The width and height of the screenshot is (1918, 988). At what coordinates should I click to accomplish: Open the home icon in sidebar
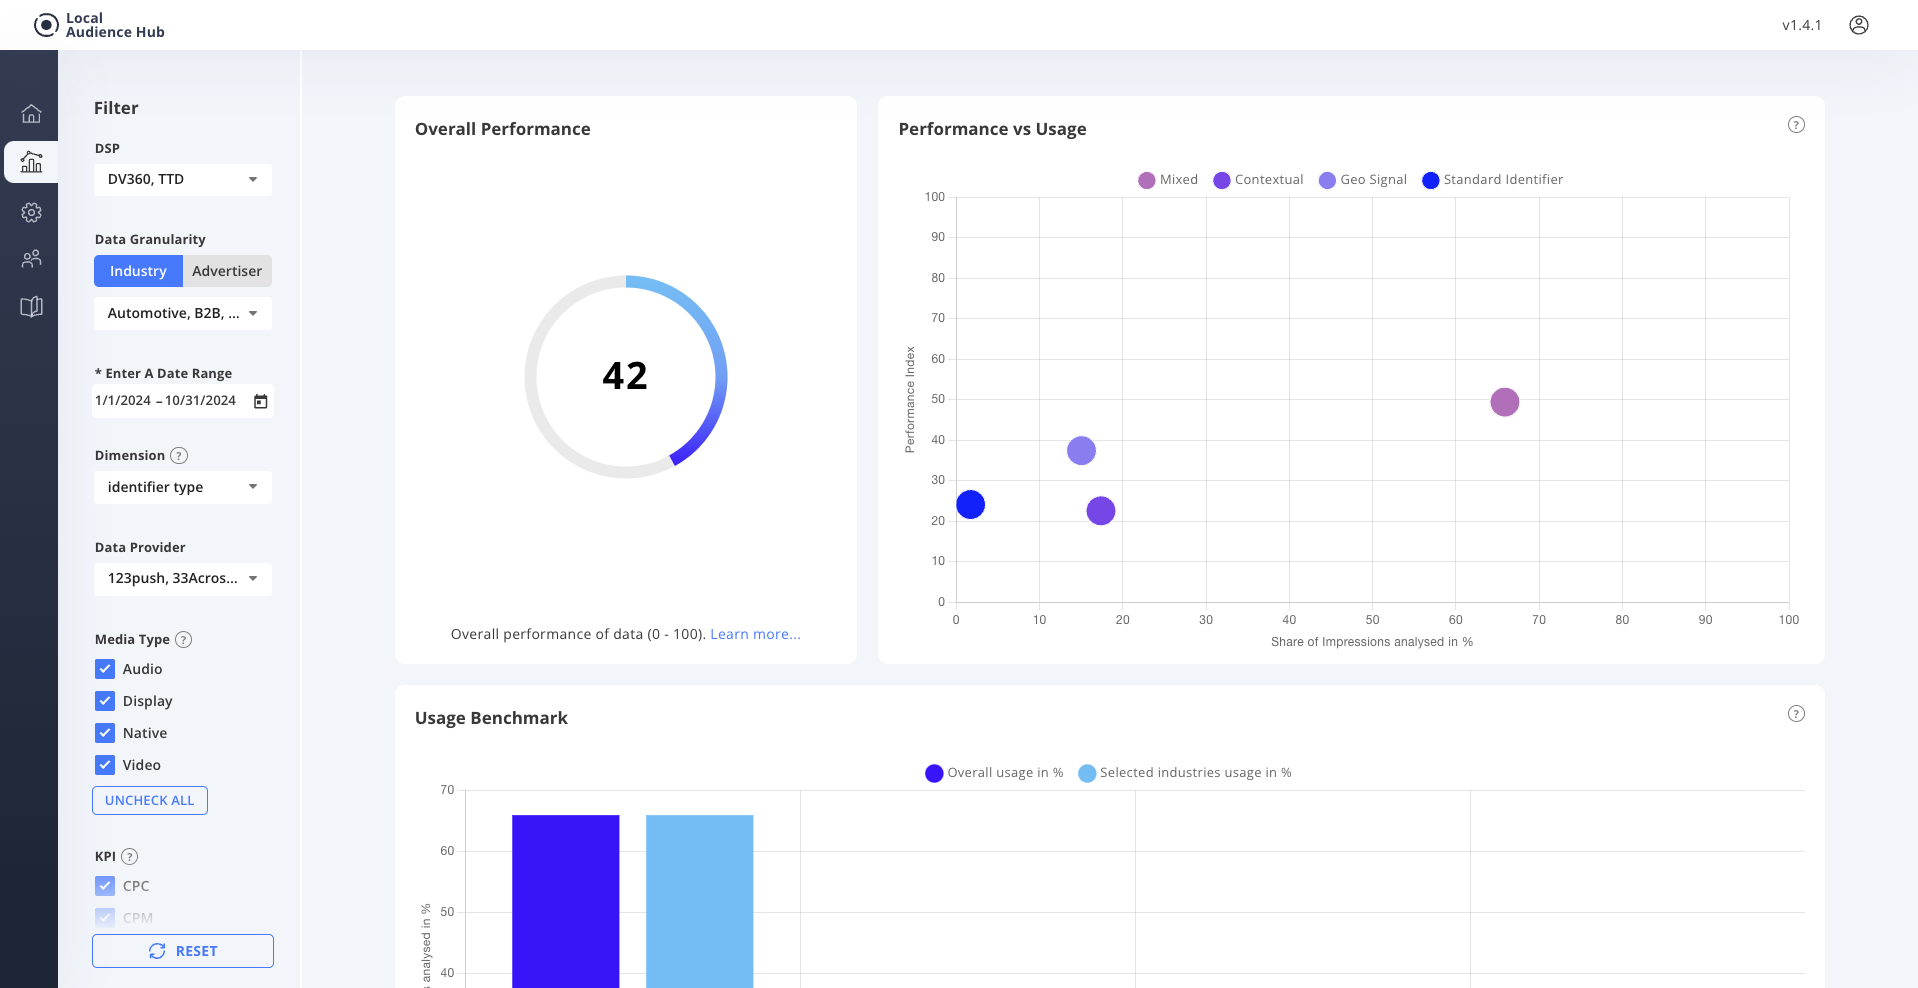pyautogui.click(x=31, y=114)
